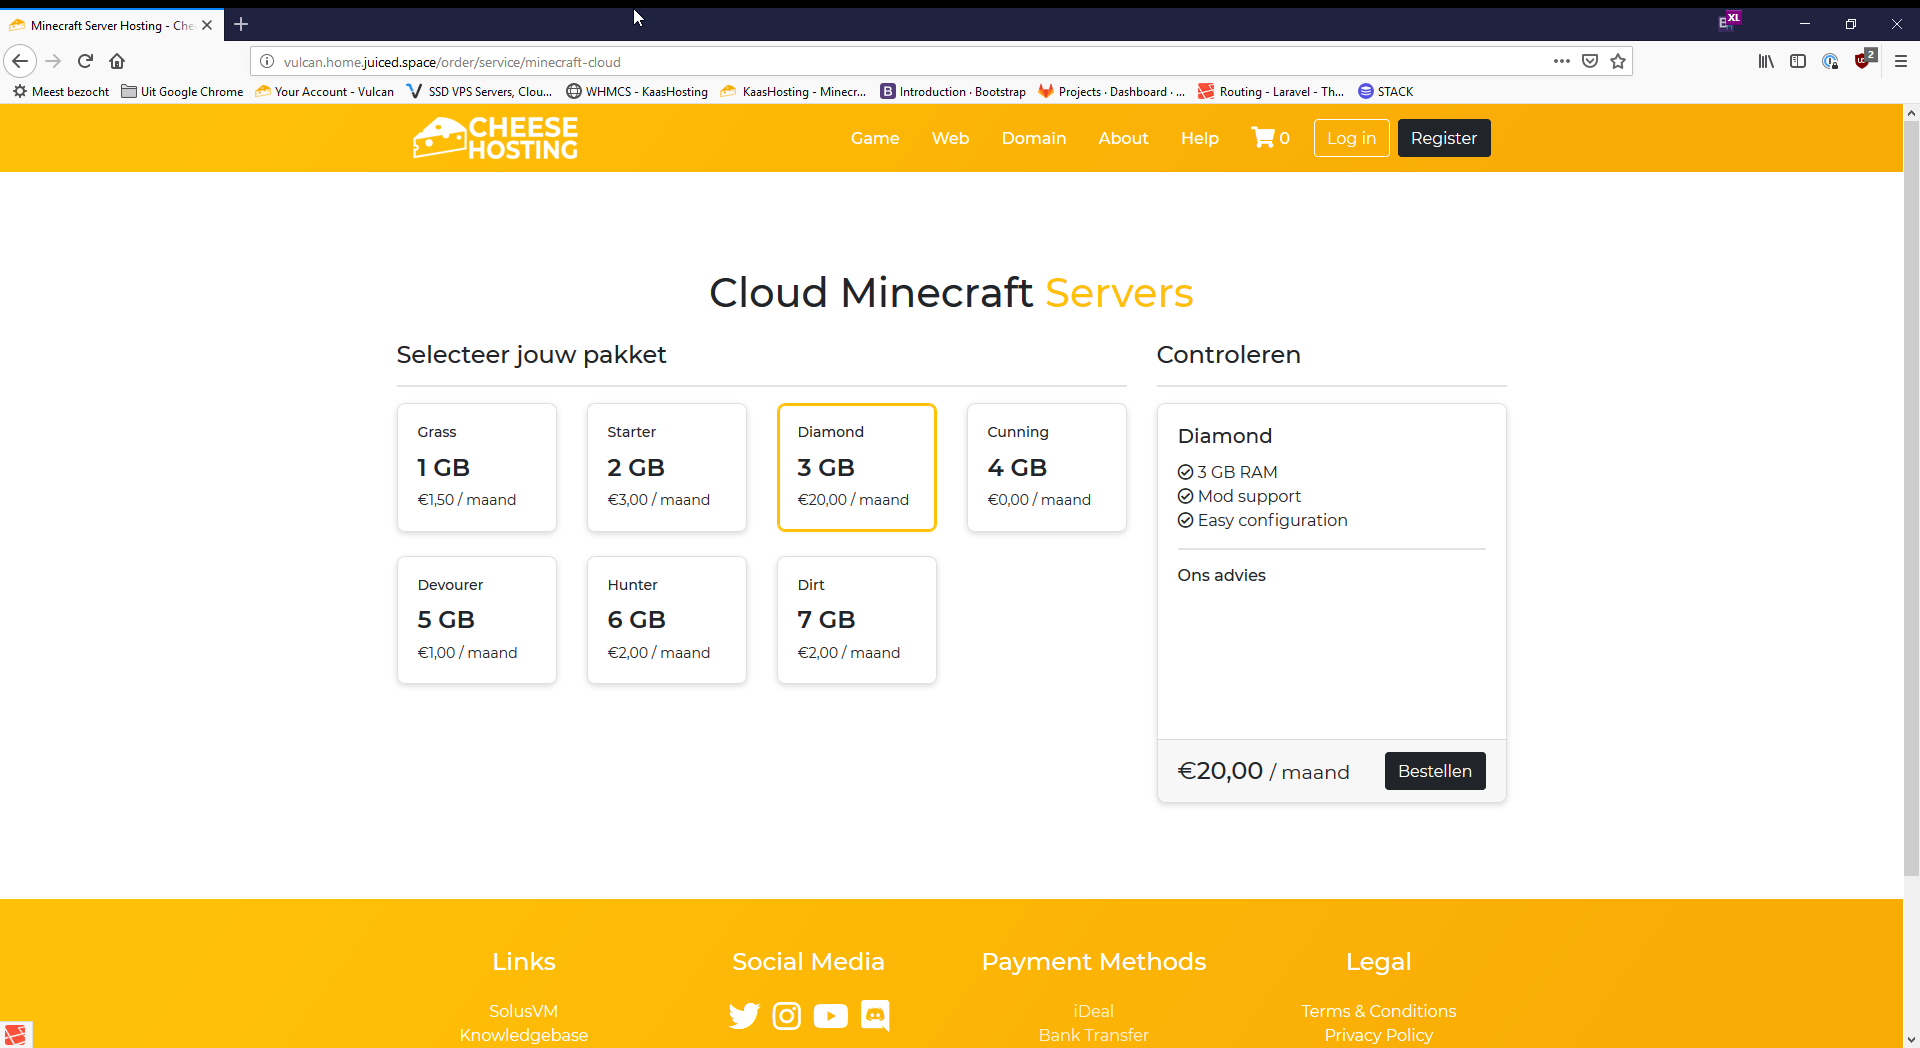Open the Discord icon in footer
The height and width of the screenshot is (1048, 1920).
pyautogui.click(x=875, y=1016)
